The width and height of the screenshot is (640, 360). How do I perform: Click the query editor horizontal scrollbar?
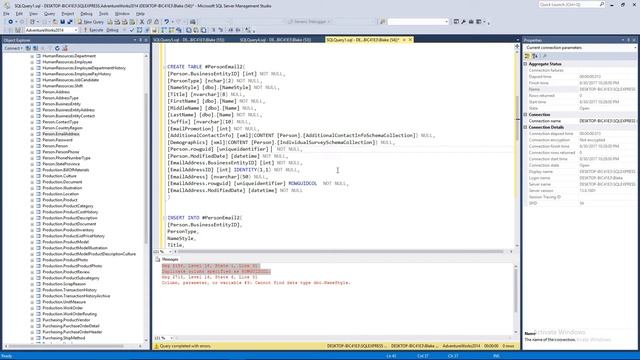point(341,251)
